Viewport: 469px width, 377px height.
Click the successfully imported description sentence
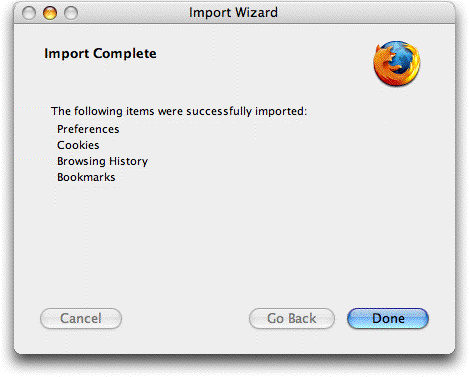(x=179, y=111)
